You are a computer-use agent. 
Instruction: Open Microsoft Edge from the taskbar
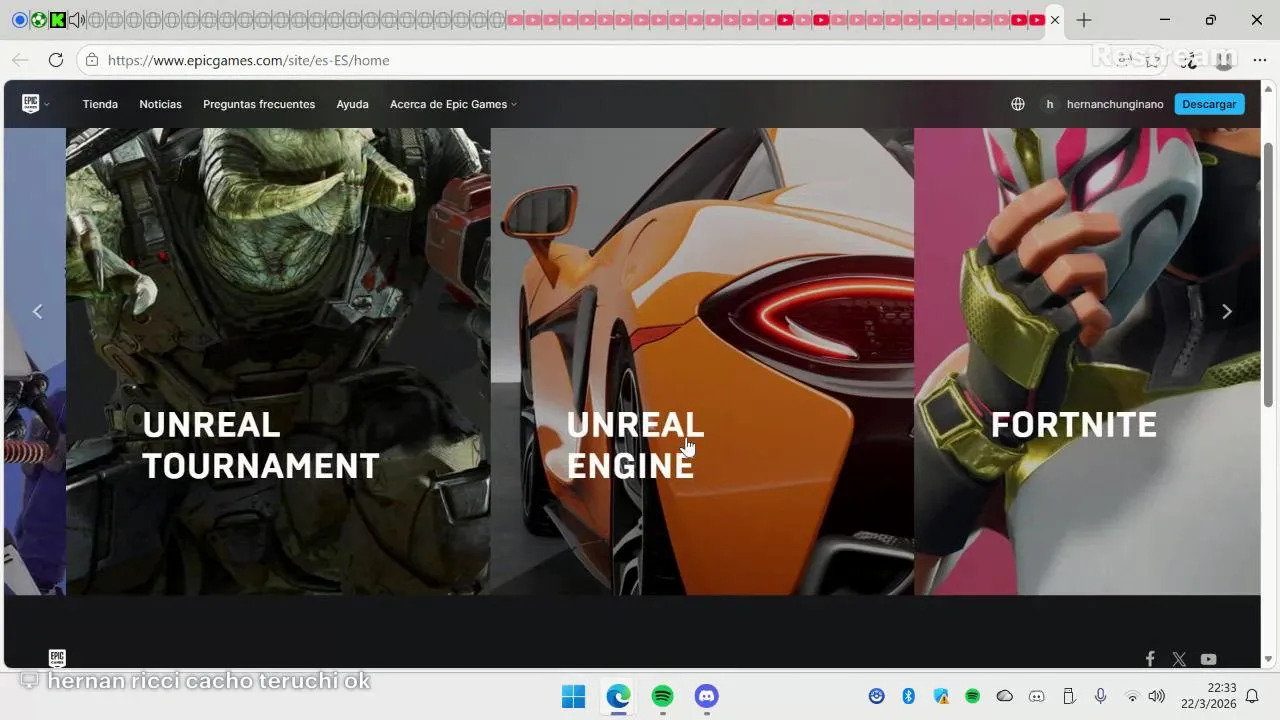click(x=618, y=696)
